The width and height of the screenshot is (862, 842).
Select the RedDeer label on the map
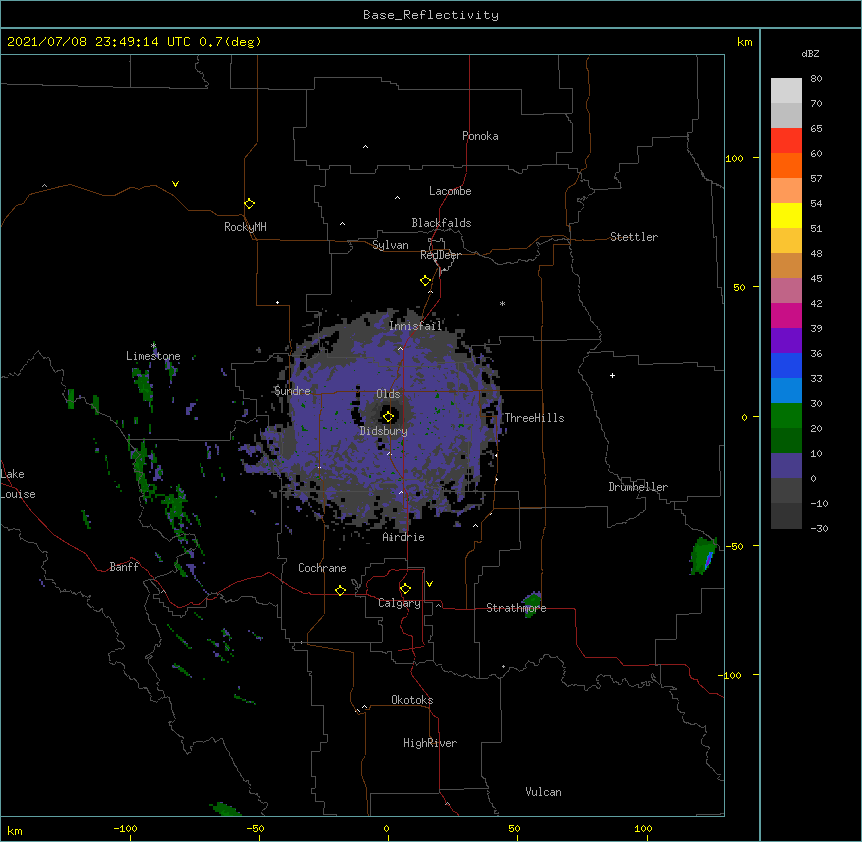point(440,255)
